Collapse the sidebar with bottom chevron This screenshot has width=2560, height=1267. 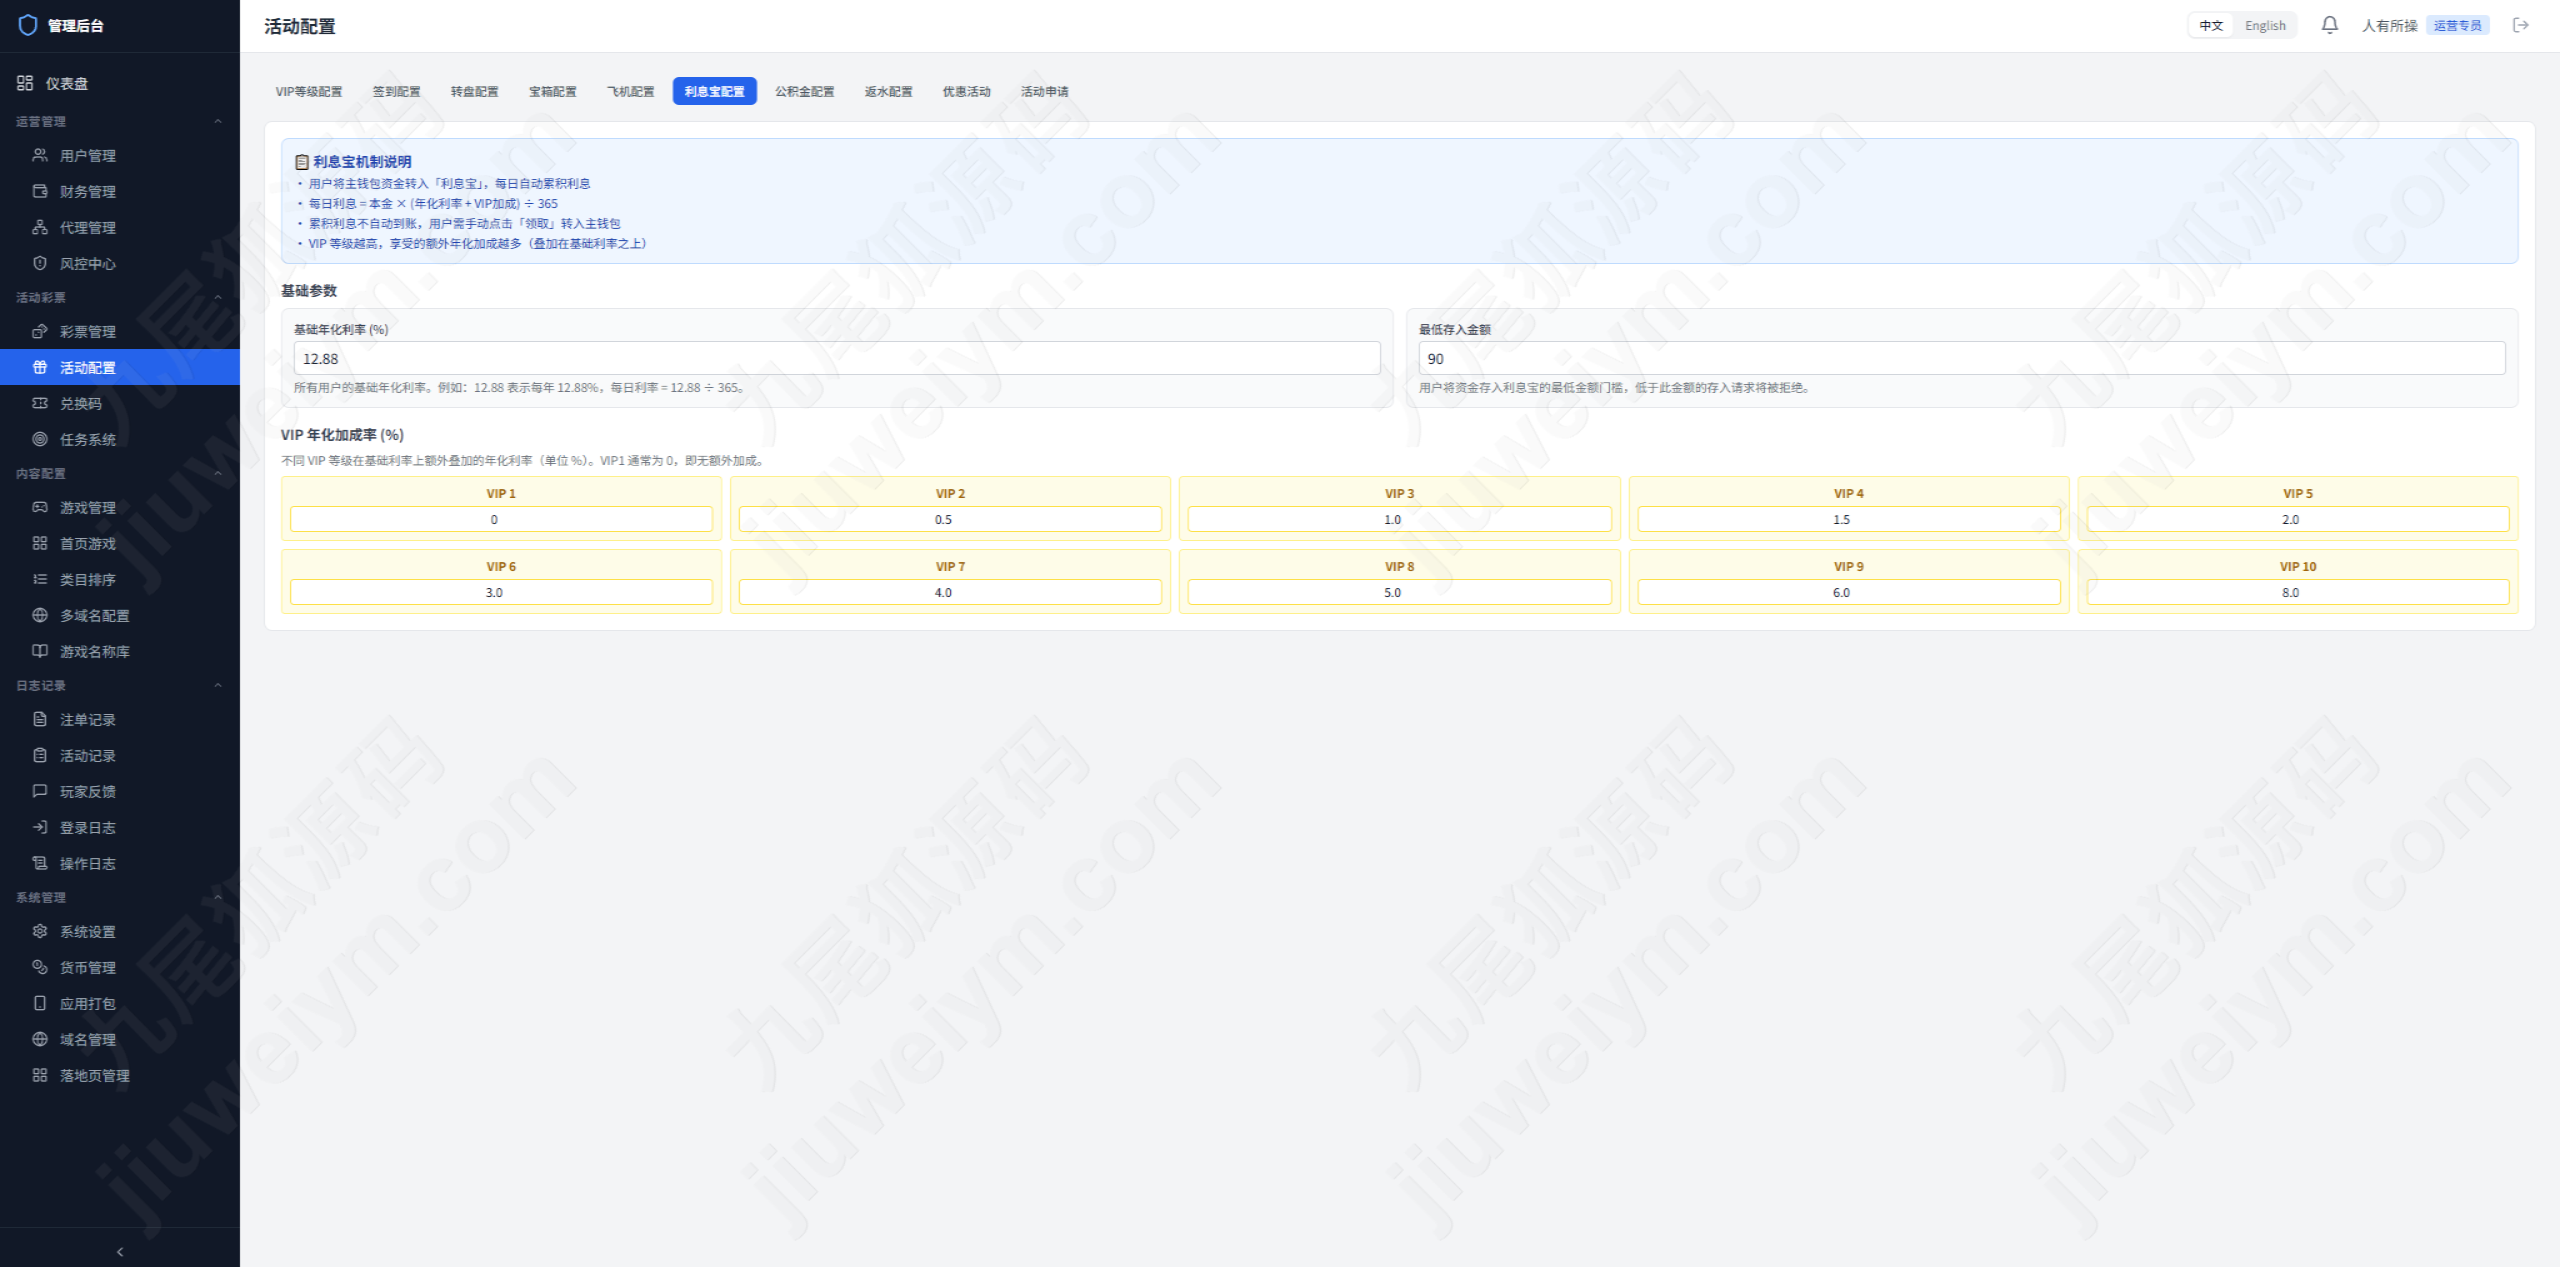[120, 1251]
